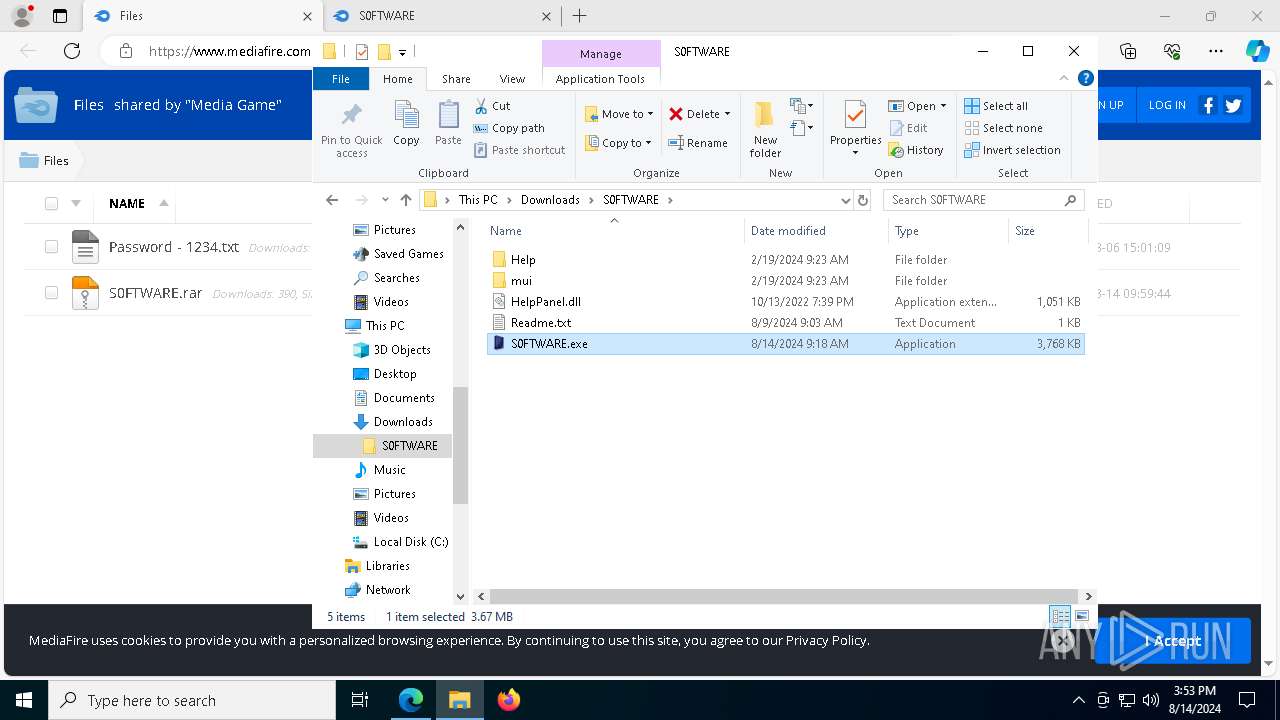The width and height of the screenshot is (1280, 720).
Task: Expand Move to dropdown
Action: click(650, 114)
